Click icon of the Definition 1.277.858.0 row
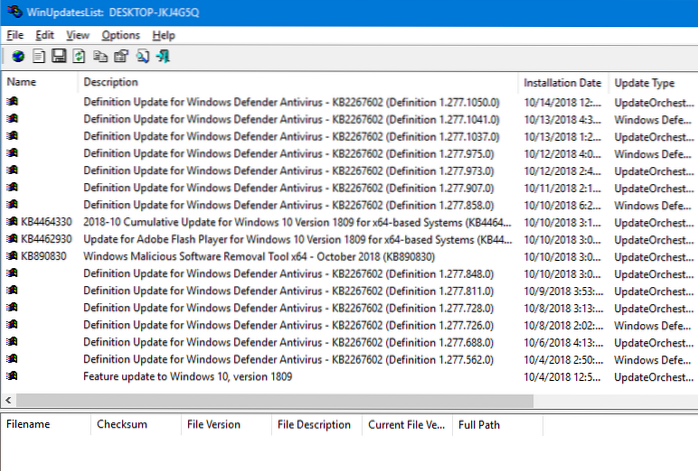Screen dimensions: 698x472 (12, 204)
